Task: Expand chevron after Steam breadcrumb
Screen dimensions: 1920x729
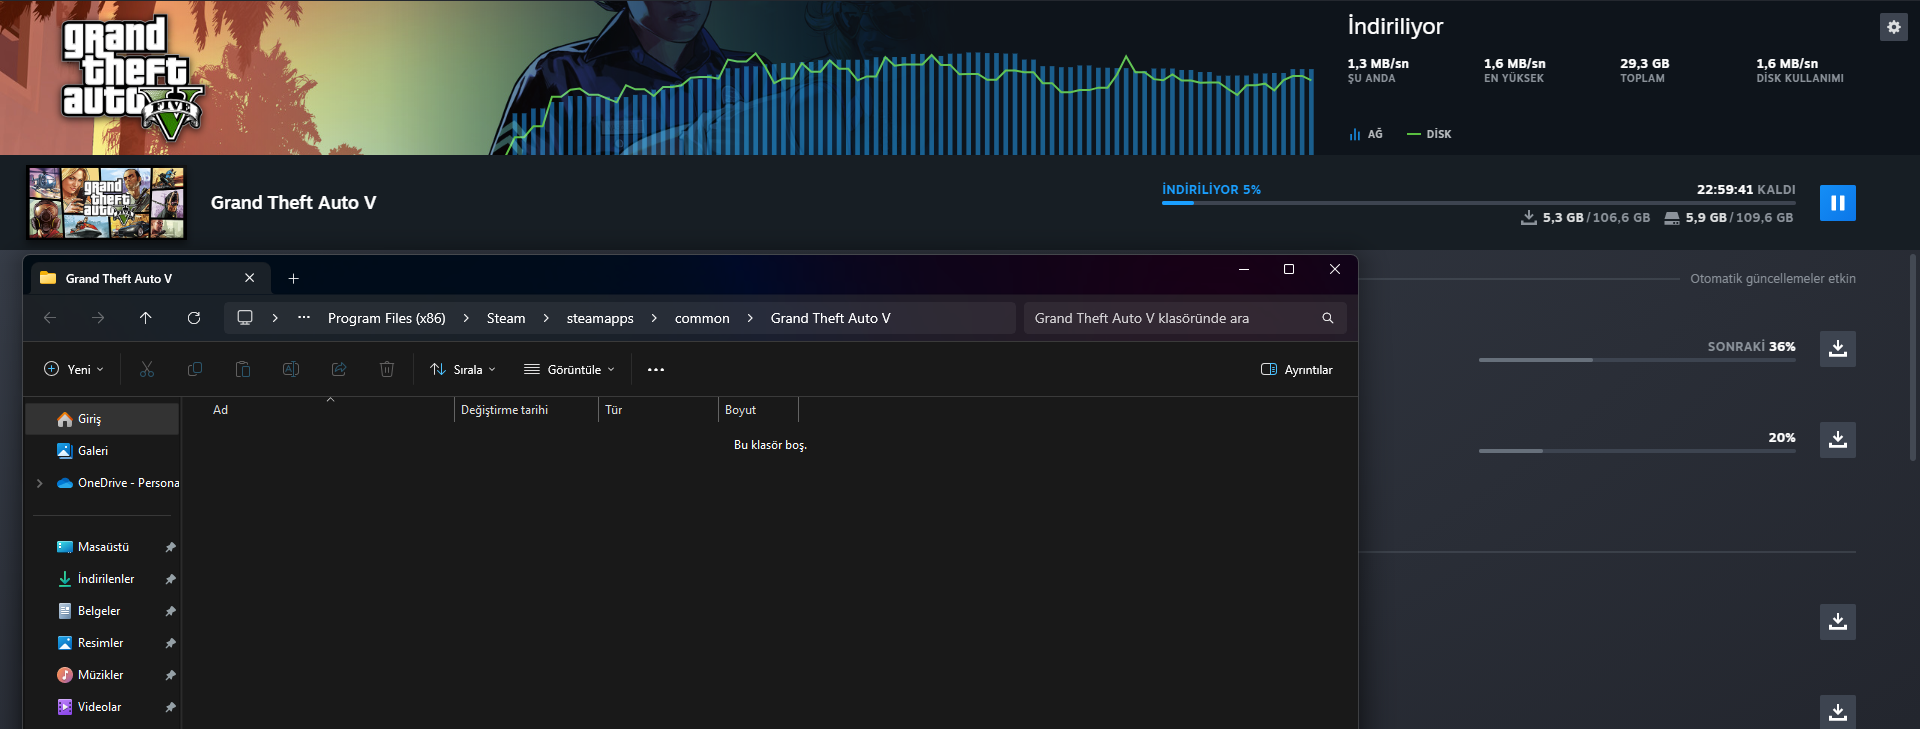Action: pyautogui.click(x=546, y=318)
